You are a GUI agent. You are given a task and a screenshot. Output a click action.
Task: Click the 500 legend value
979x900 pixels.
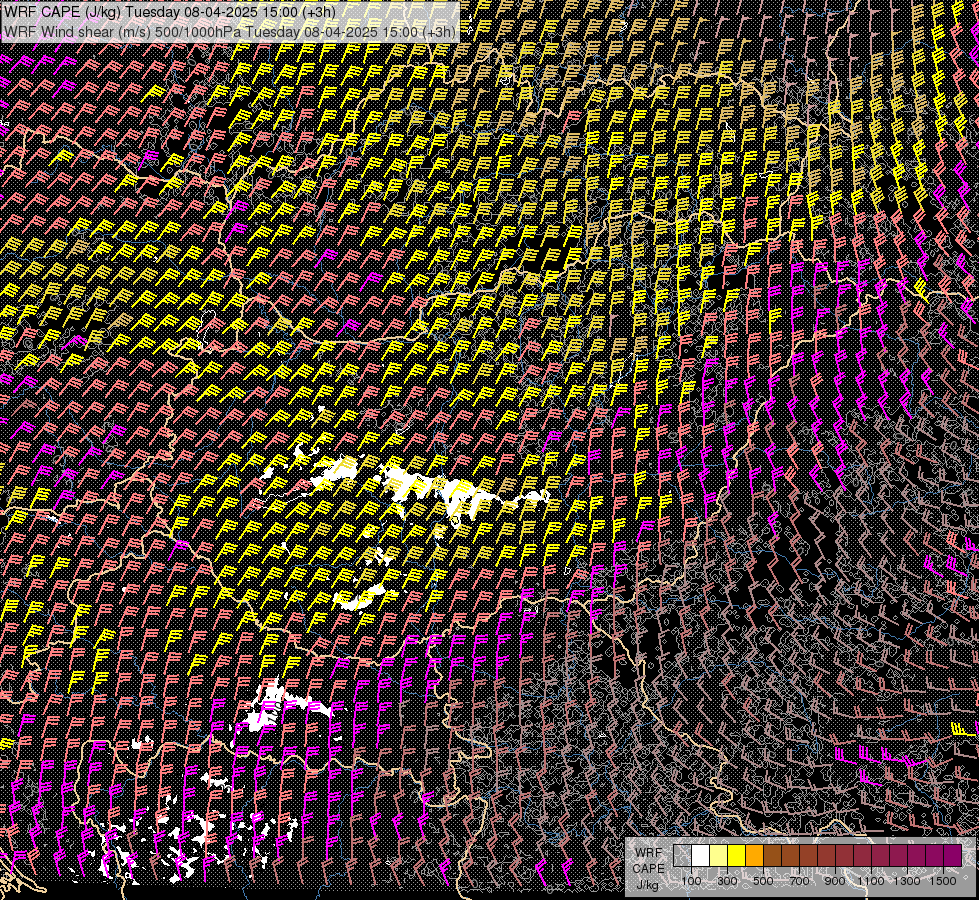pos(763,881)
